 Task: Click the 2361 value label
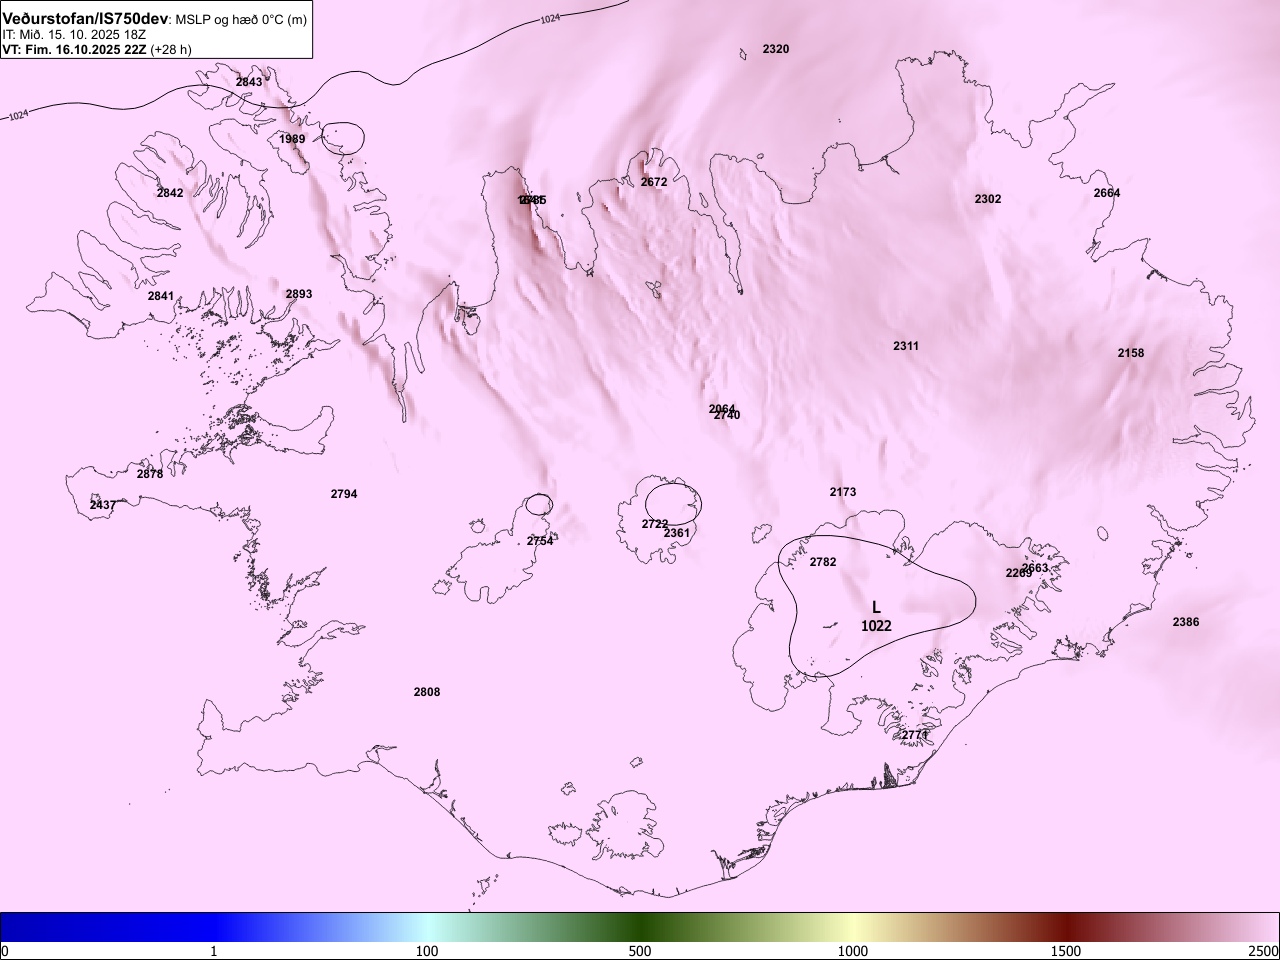pos(677,533)
